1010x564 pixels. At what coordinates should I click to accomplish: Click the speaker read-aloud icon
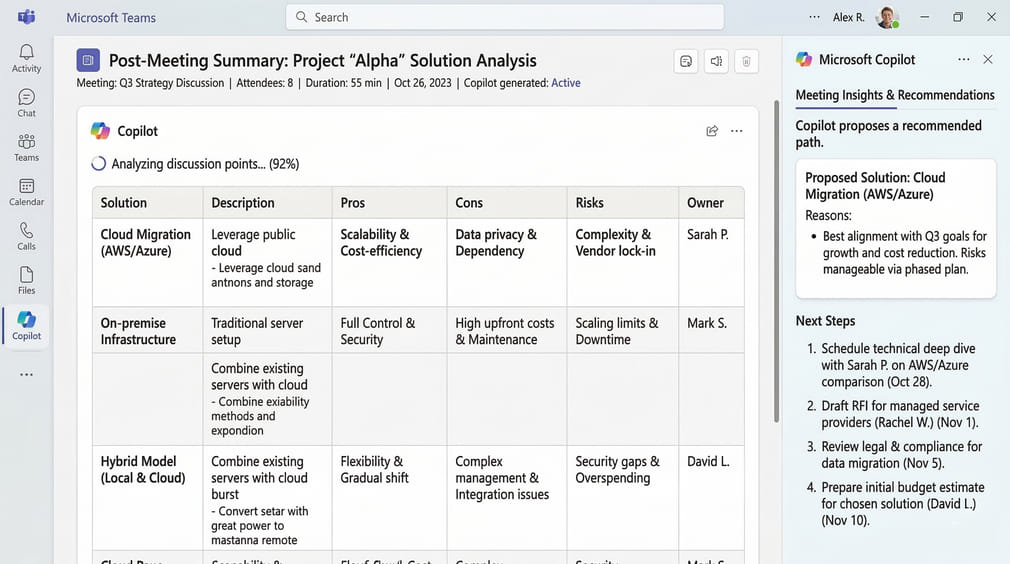tap(716, 62)
